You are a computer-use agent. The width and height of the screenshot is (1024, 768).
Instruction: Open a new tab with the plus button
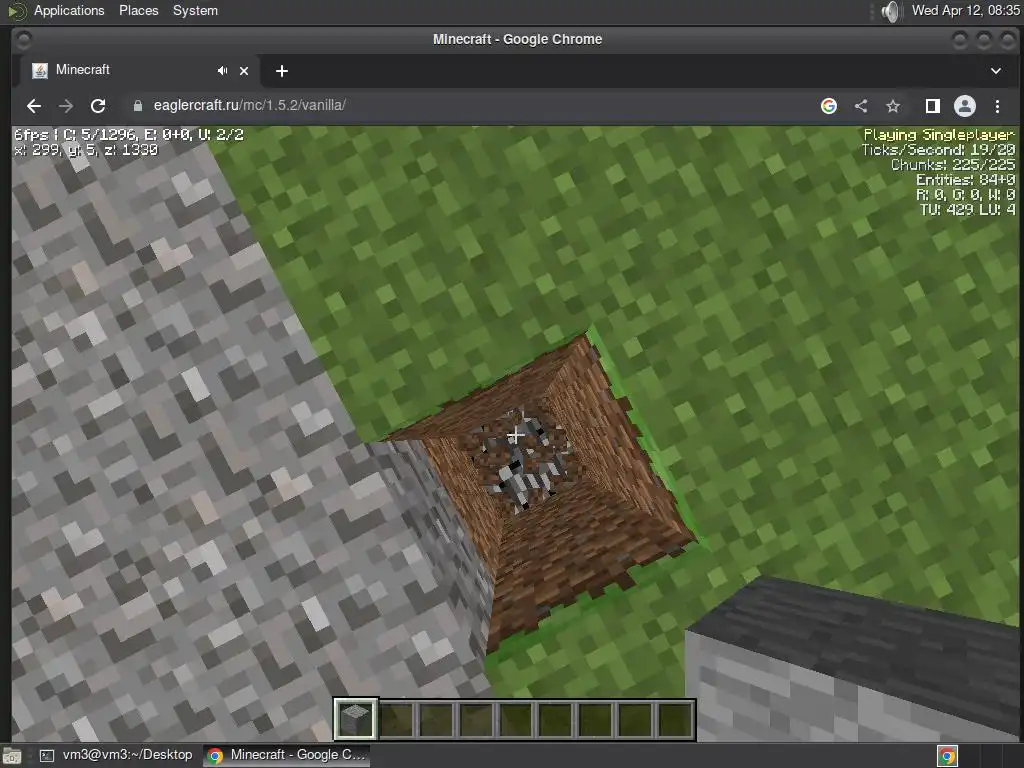point(281,71)
